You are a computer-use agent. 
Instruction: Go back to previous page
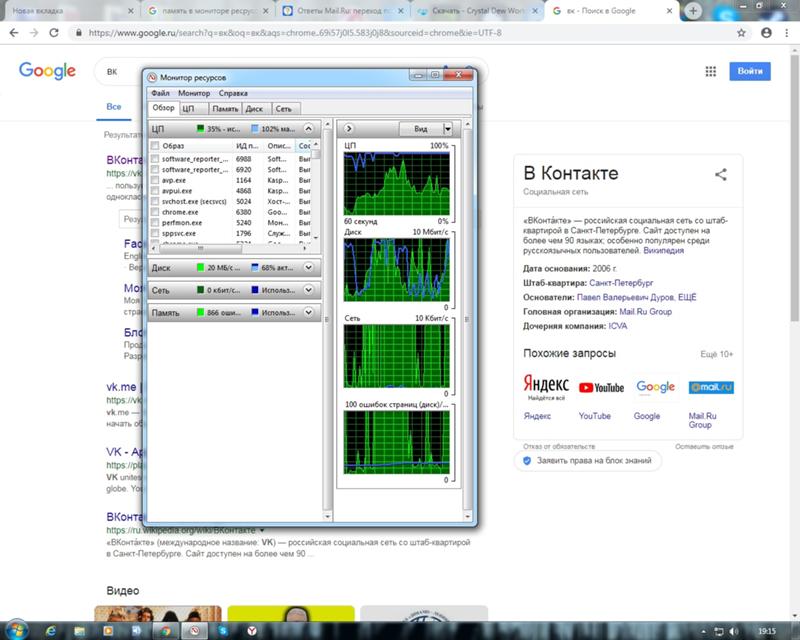[x=14, y=33]
